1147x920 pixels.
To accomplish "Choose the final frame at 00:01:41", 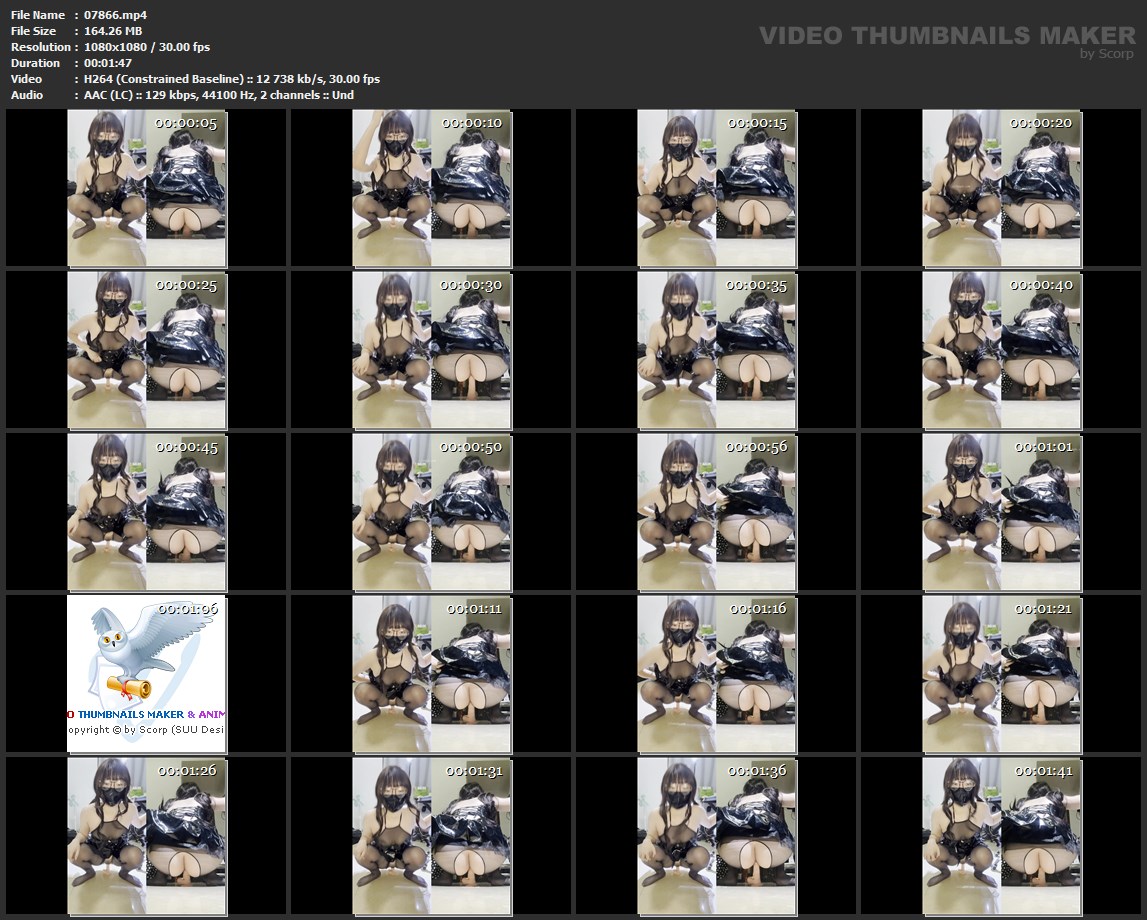I will click(1002, 836).
